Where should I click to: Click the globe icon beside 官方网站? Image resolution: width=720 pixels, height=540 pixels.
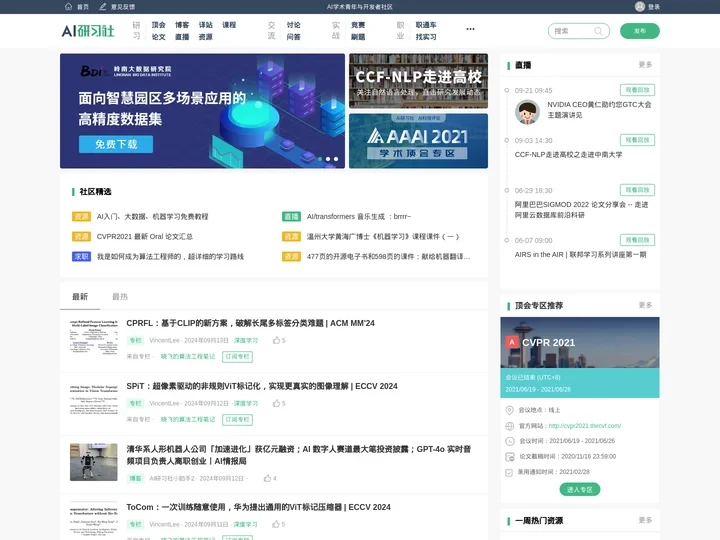pos(509,426)
